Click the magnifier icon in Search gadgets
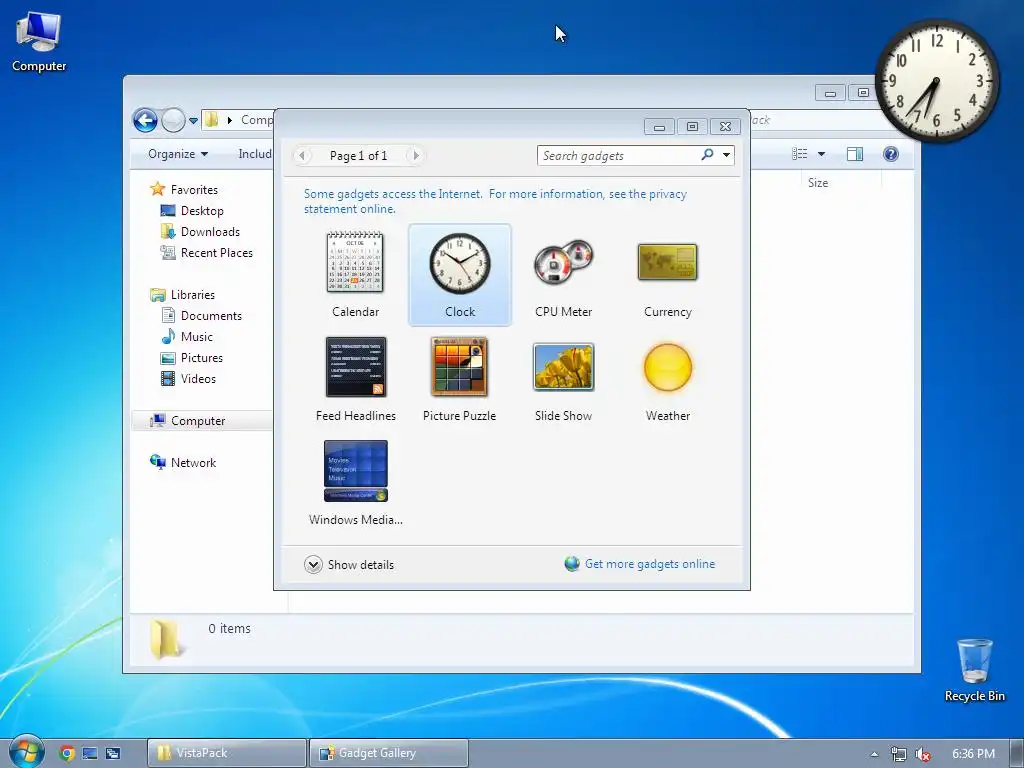 click(x=707, y=155)
